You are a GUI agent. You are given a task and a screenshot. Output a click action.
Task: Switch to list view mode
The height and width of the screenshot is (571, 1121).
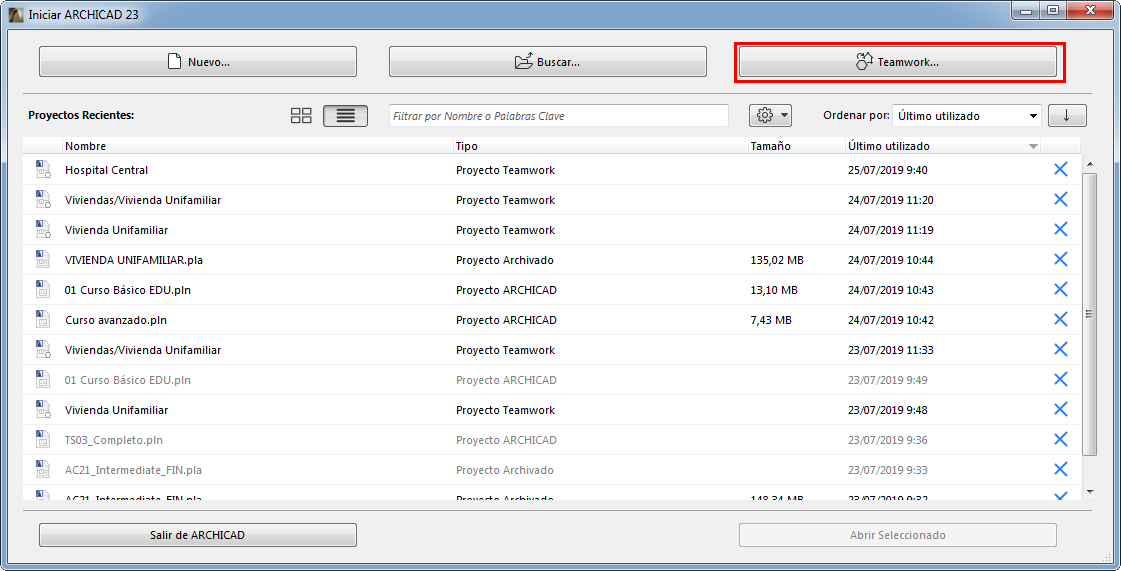(345, 116)
